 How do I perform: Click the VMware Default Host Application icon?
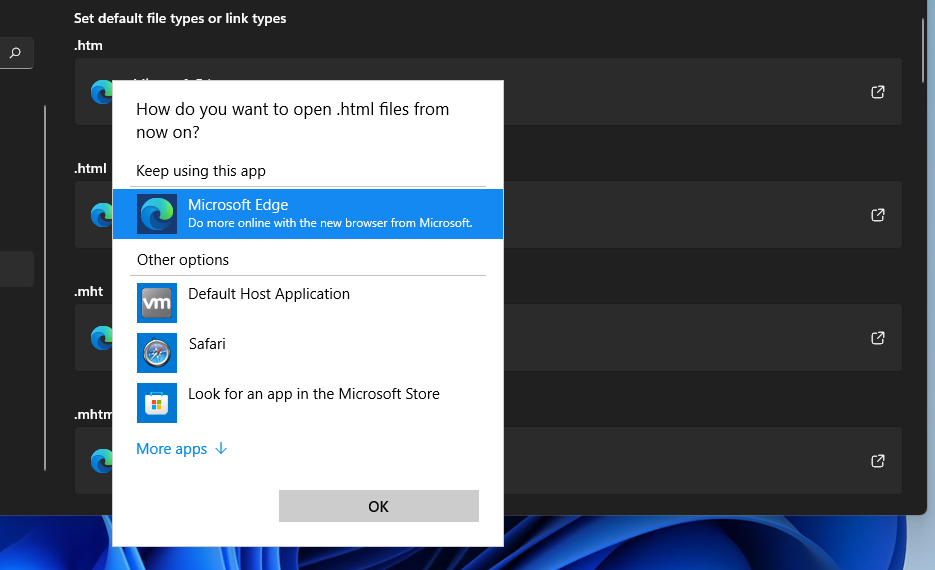(x=157, y=303)
